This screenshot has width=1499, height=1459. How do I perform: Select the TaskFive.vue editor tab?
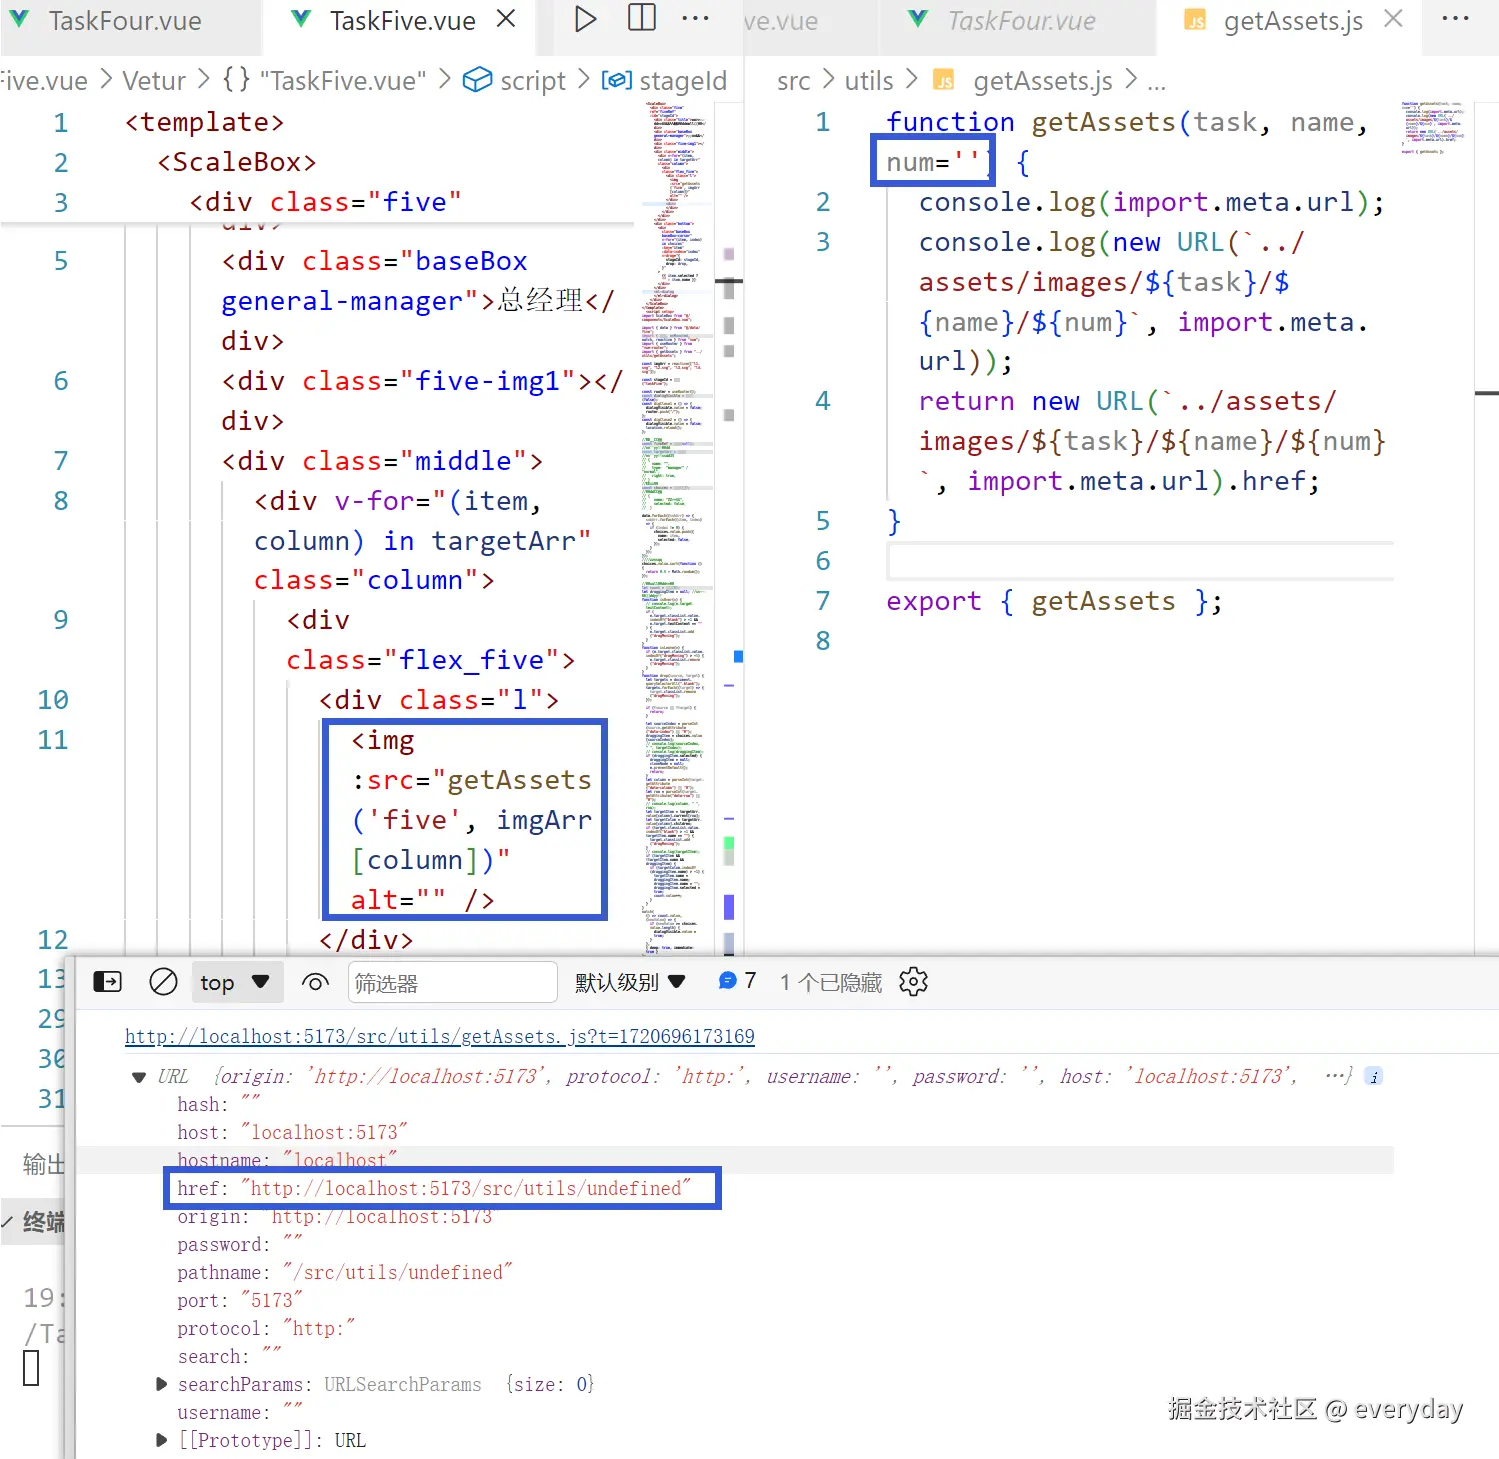402,21
